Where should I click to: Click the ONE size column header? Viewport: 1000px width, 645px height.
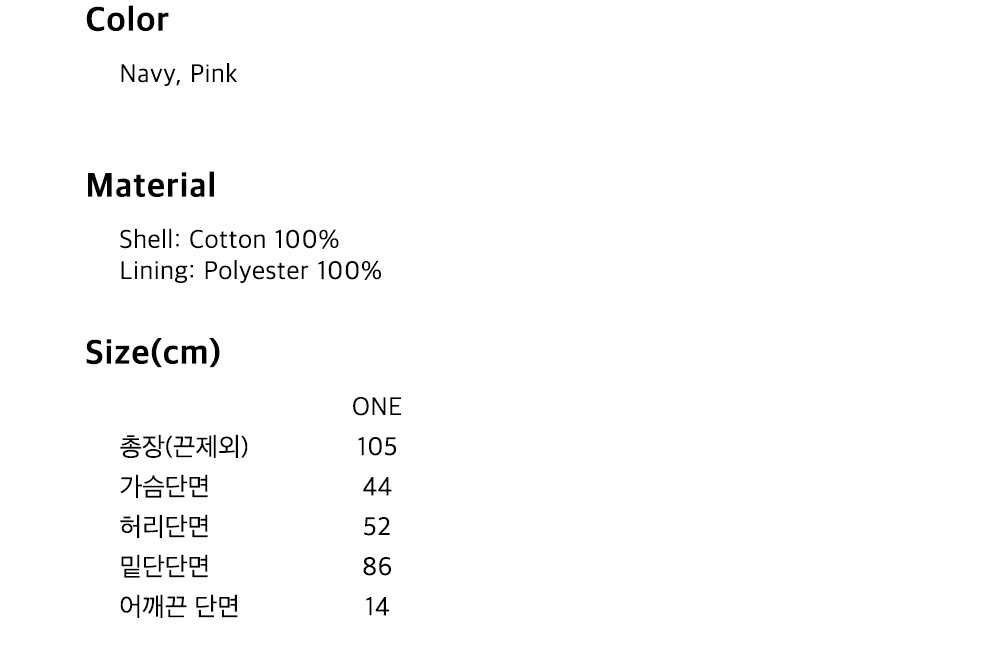[x=376, y=407]
